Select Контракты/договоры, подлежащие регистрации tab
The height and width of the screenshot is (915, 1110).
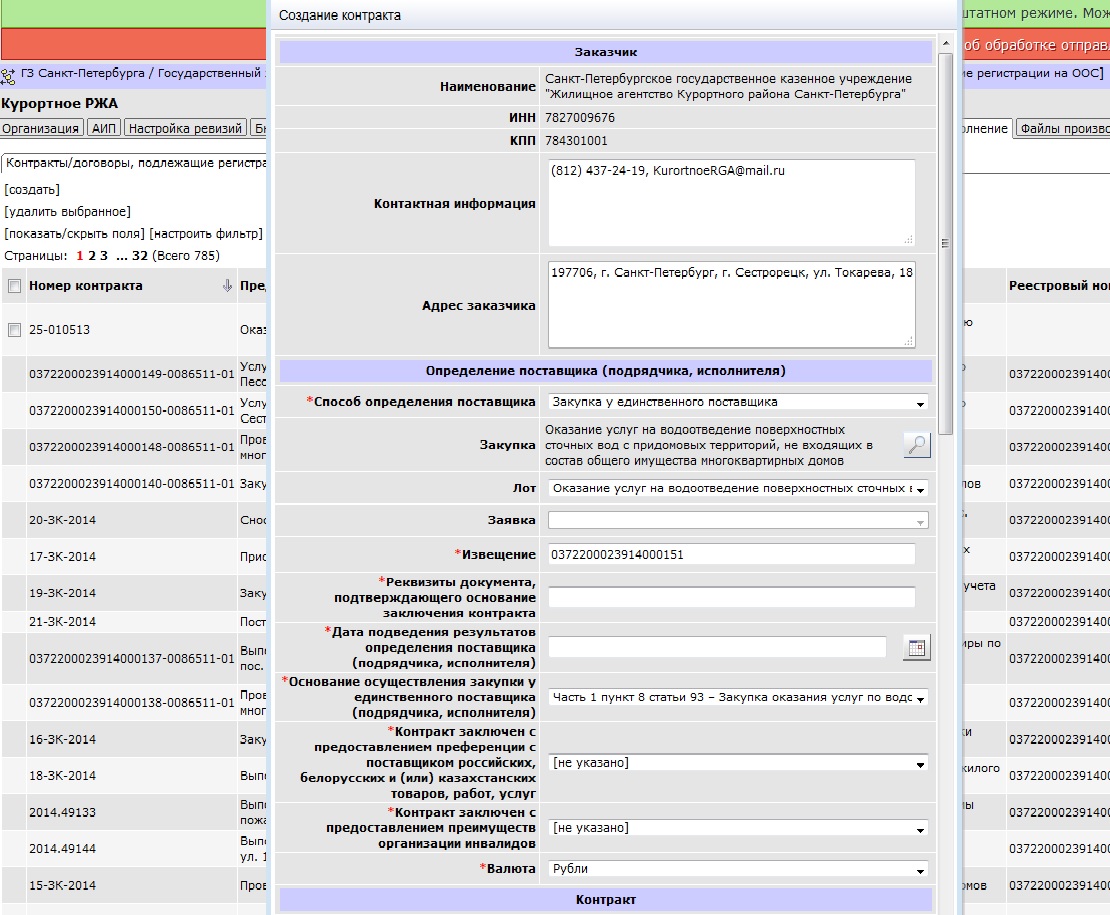tap(135, 163)
